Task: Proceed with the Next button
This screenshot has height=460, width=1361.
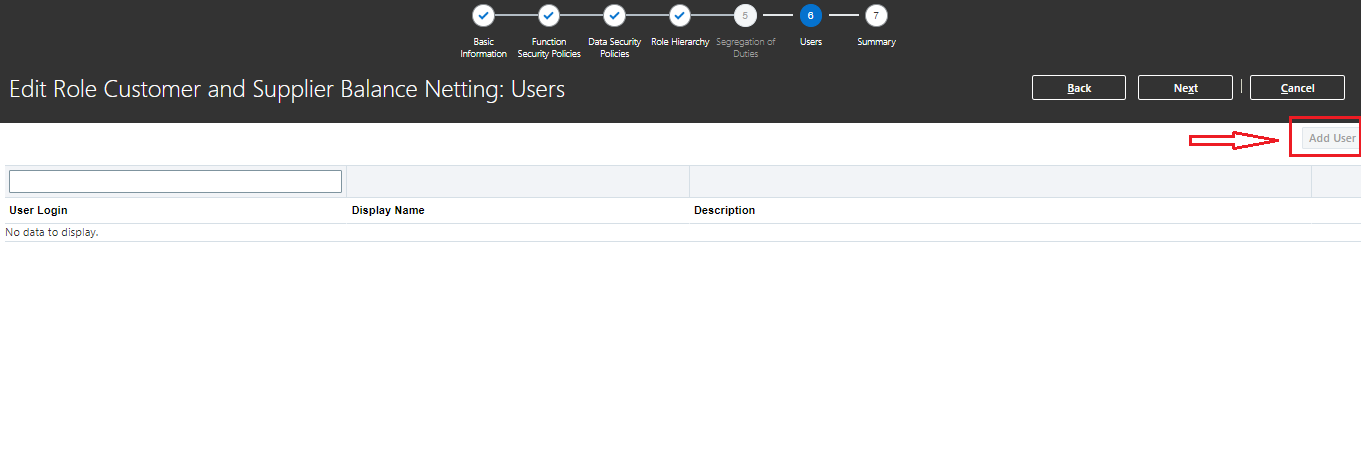Action: point(1186,88)
